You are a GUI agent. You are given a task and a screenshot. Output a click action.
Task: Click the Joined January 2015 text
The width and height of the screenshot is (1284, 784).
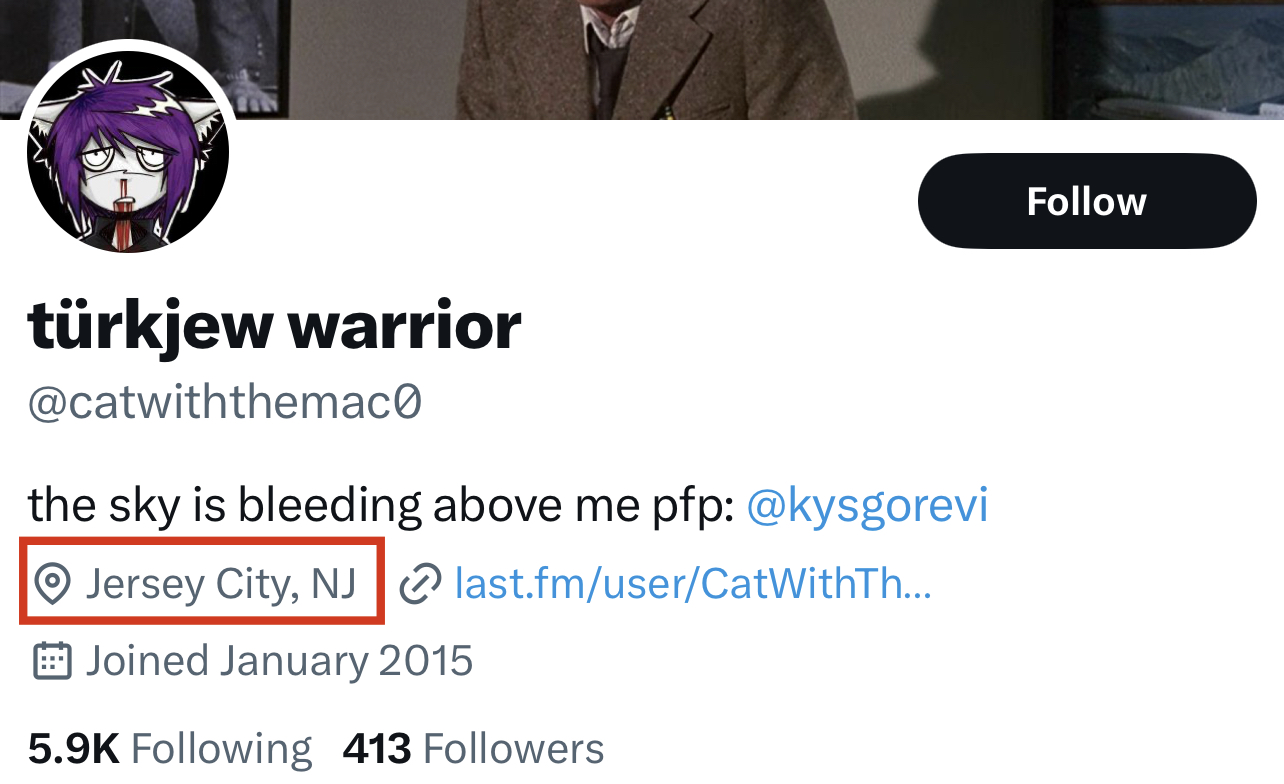[x=279, y=661]
